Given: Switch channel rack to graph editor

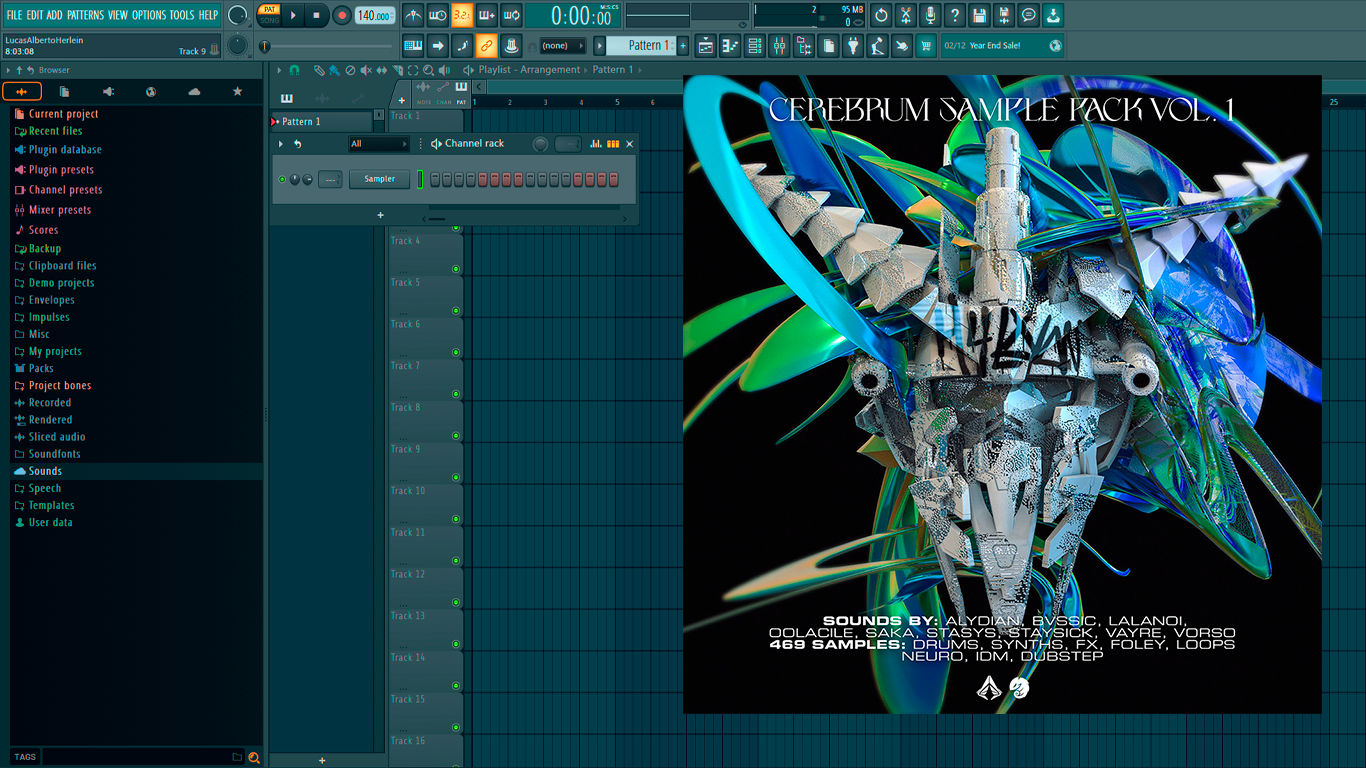Looking at the screenshot, I should (596, 144).
